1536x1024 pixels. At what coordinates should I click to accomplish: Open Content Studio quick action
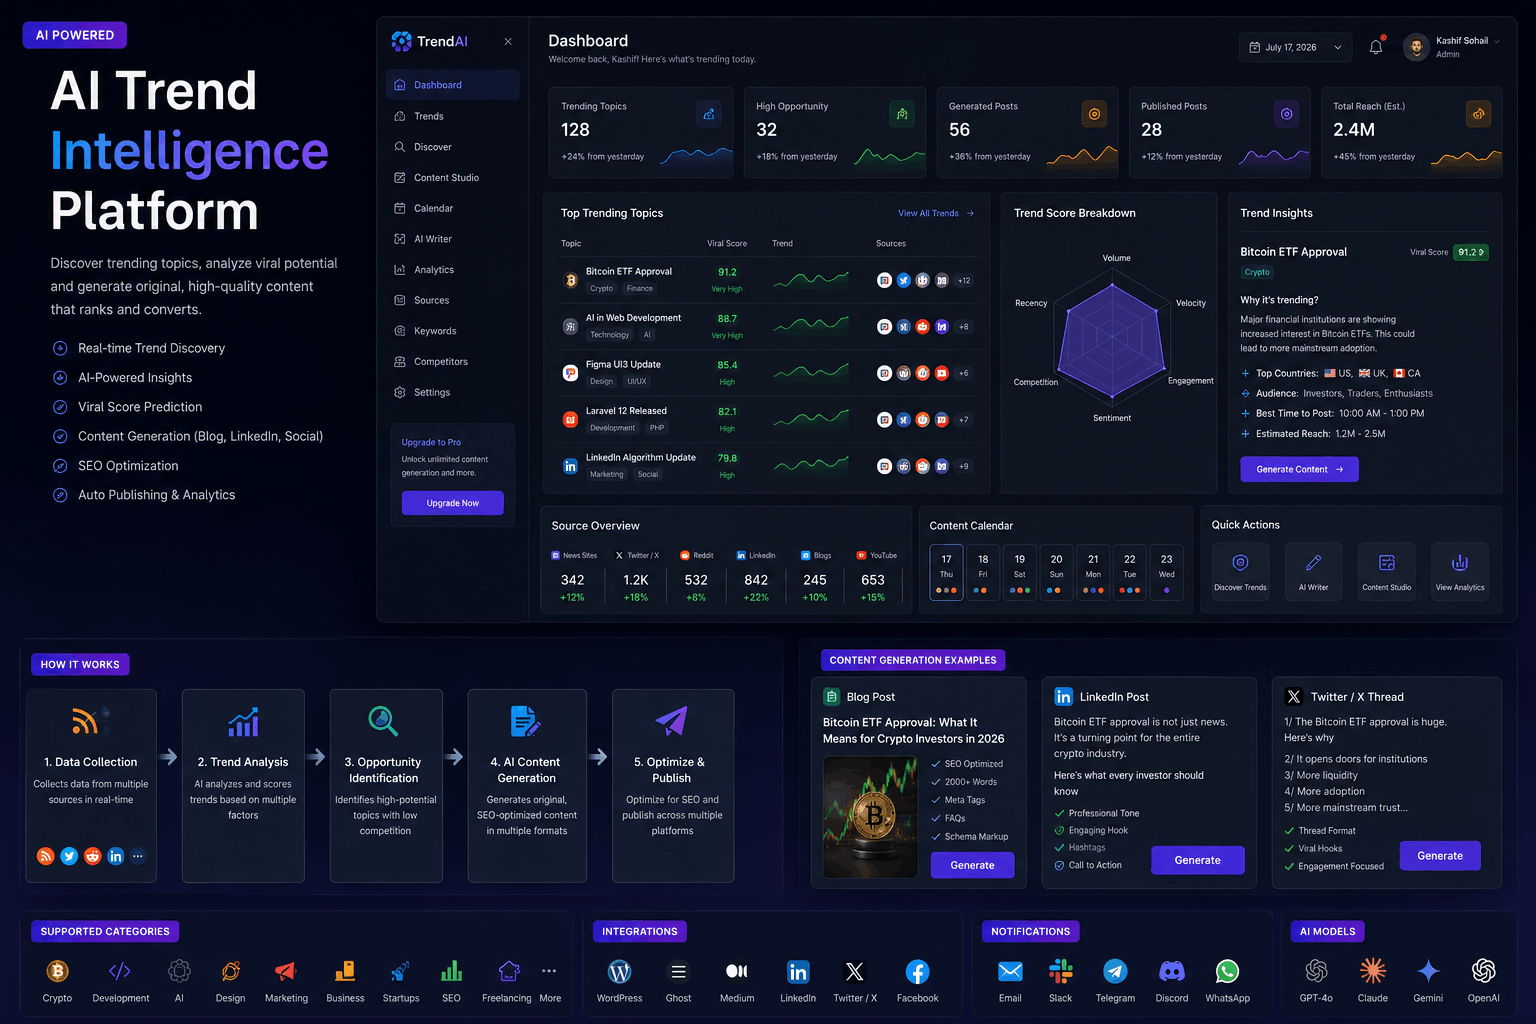coord(1387,571)
